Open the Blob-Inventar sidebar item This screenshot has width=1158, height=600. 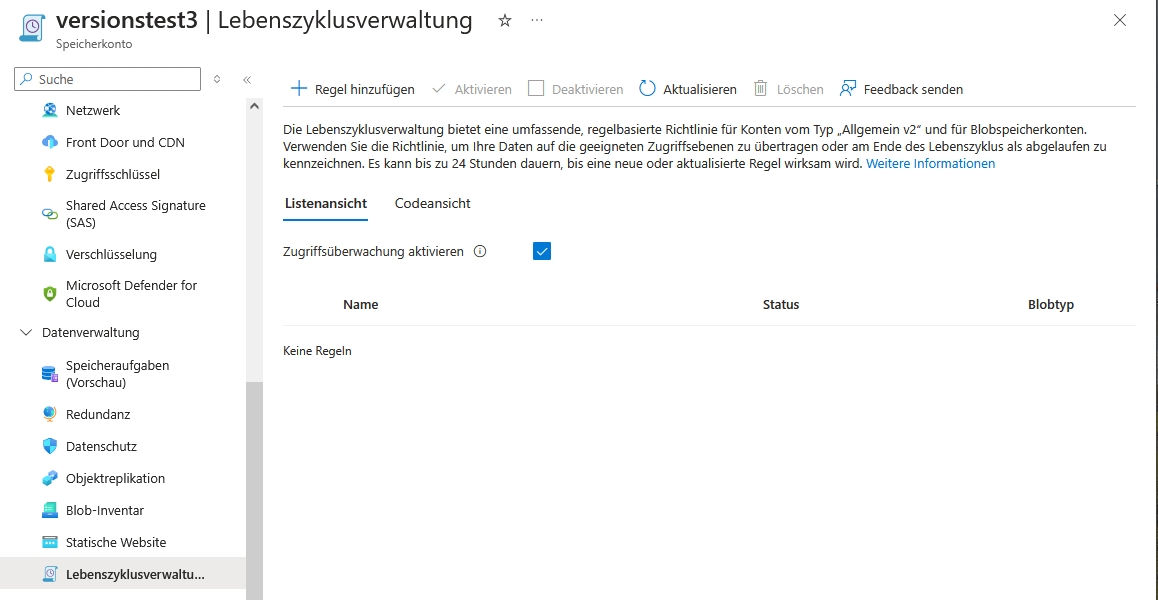[x=105, y=510]
